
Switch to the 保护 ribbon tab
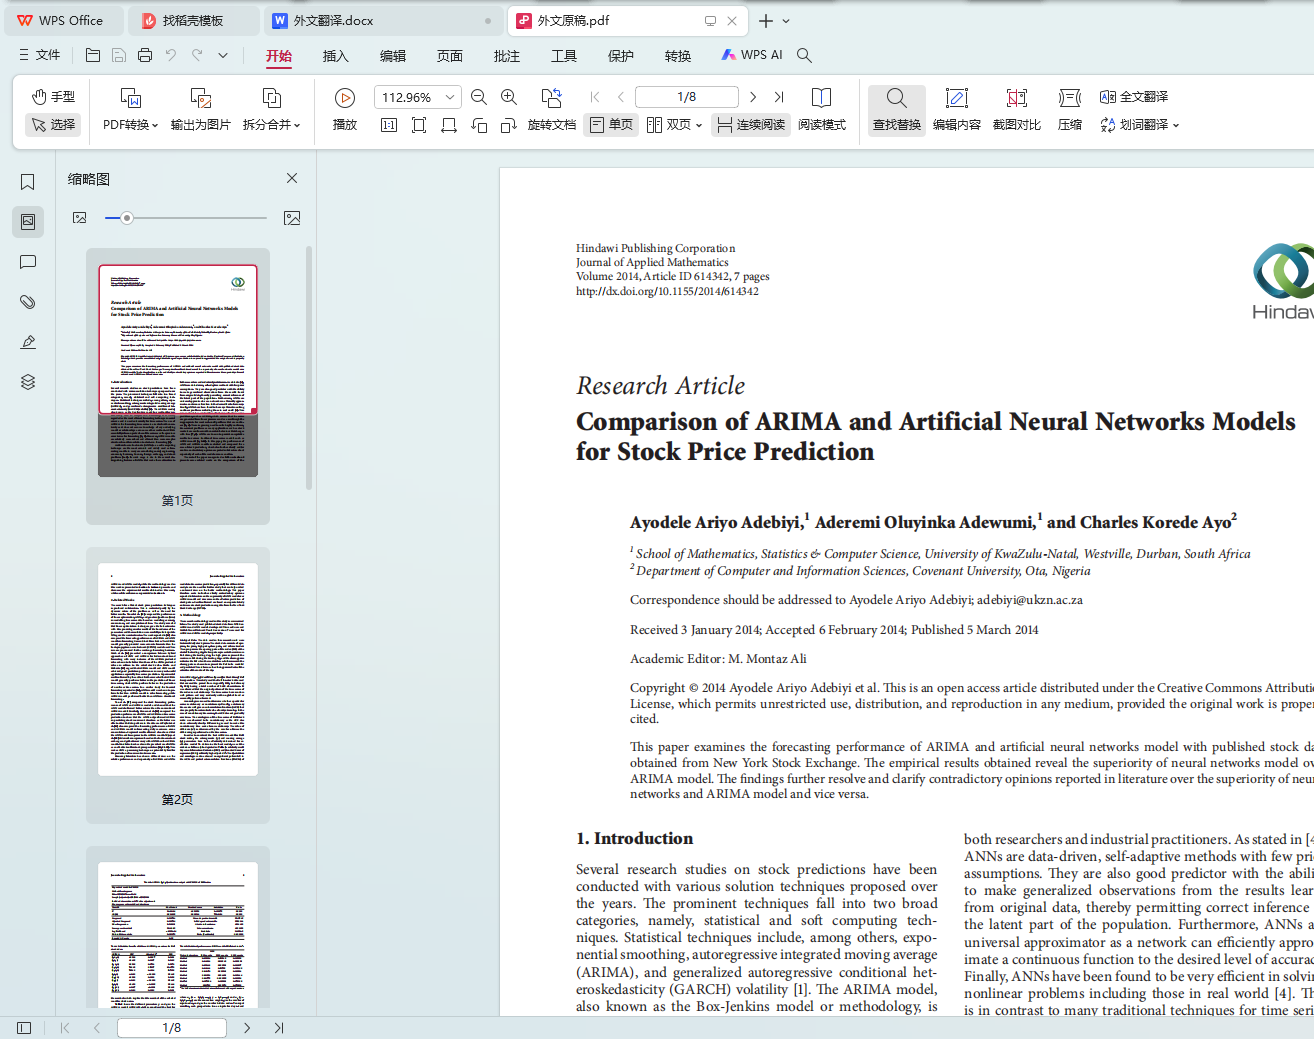point(621,56)
